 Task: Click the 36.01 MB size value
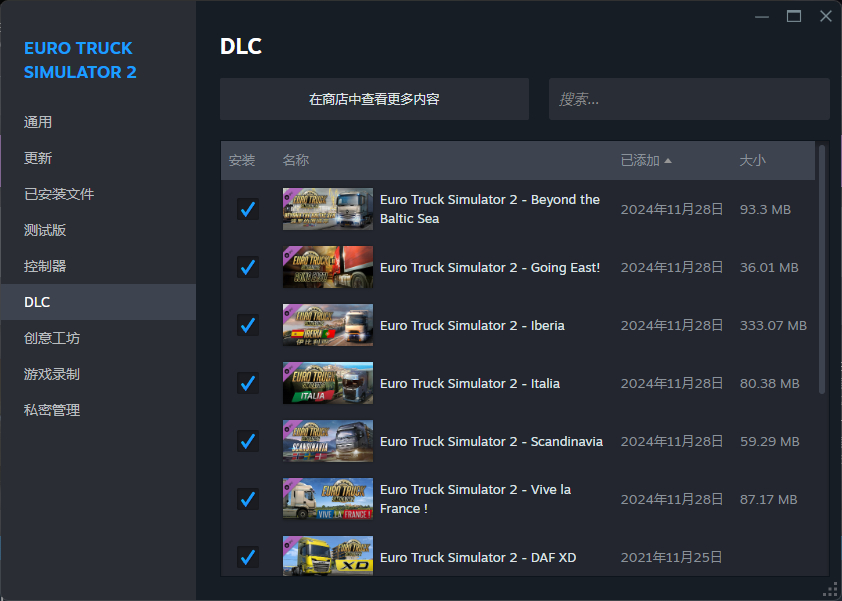click(x=769, y=267)
